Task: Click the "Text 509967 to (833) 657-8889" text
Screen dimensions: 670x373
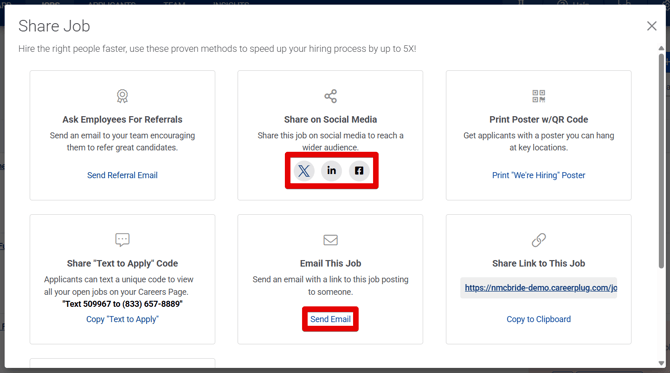Action: 122,304
